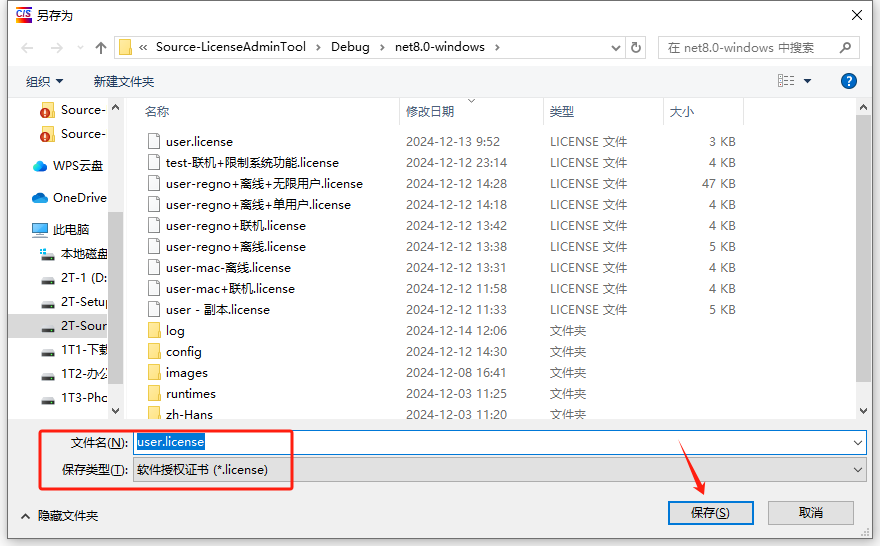Open the recent pages dropdown arrow

point(80,48)
